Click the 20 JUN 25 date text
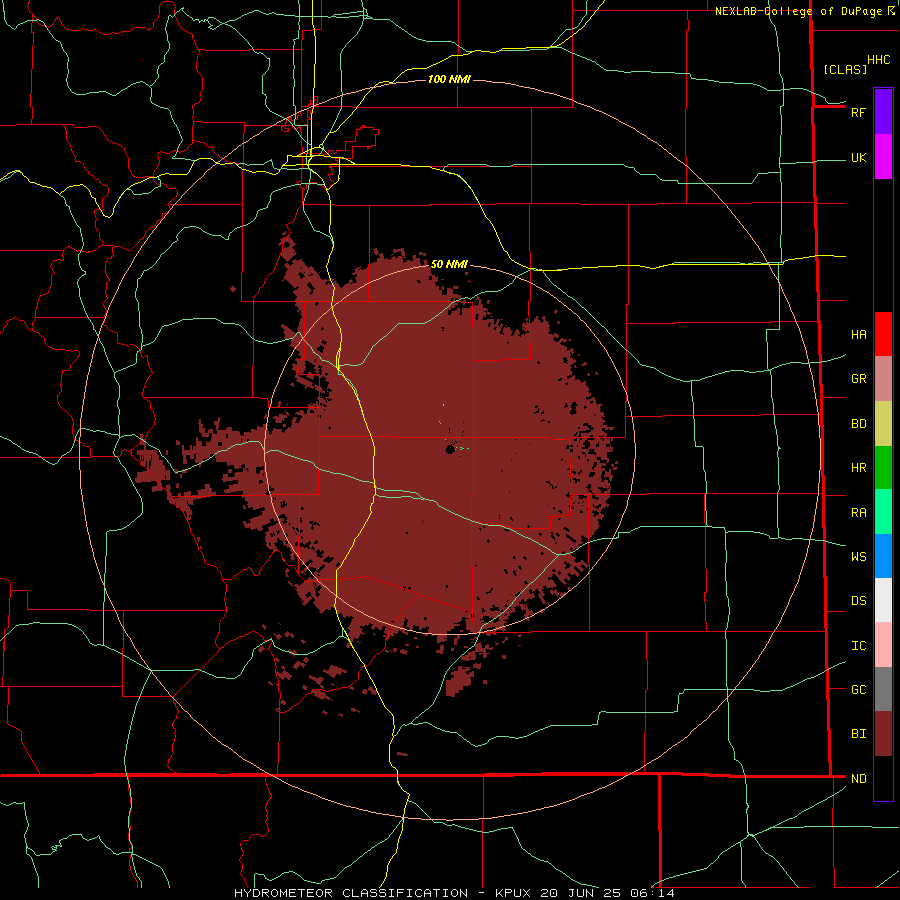 pyautogui.click(x=581, y=893)
